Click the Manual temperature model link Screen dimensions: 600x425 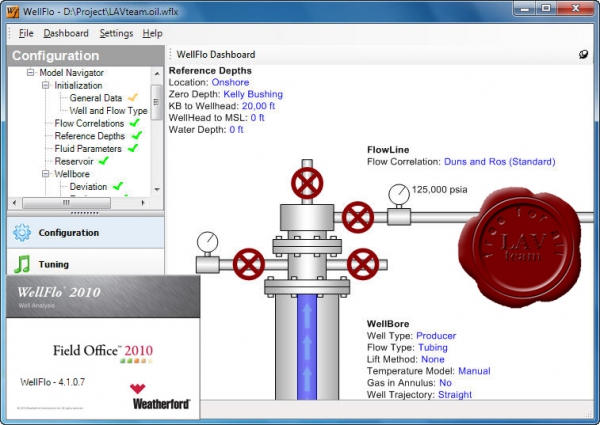tap(474, 371)
